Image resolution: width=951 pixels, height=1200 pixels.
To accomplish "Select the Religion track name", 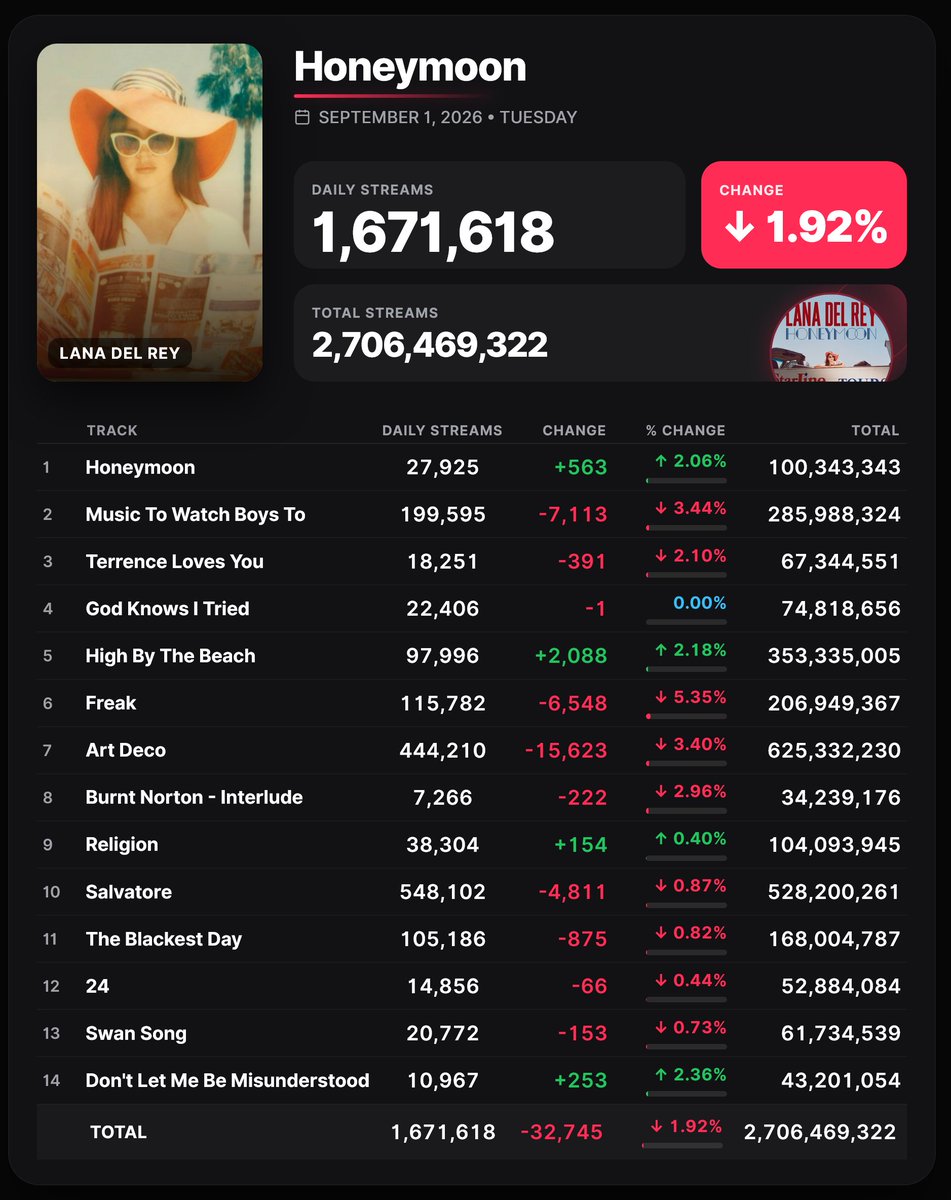I will tap(122, 845).
